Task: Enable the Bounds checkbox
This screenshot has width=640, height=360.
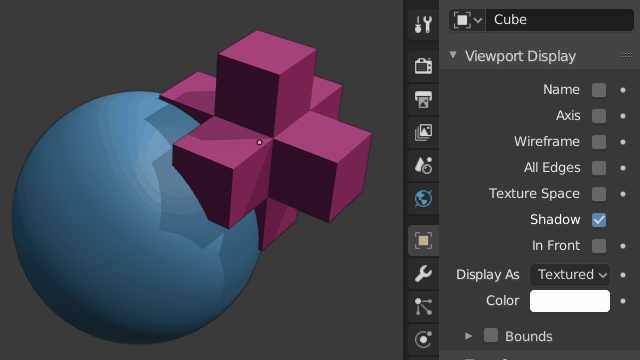Action: tap(491, 336)
